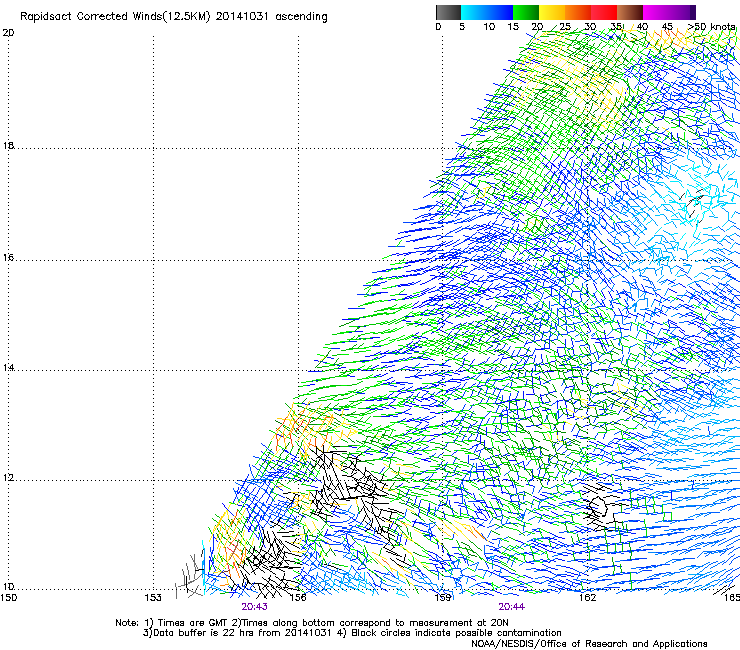Click the 'Data buffer is 22 hrs' note line
Viewport: 740px width, 650px height.
(352, 633)
